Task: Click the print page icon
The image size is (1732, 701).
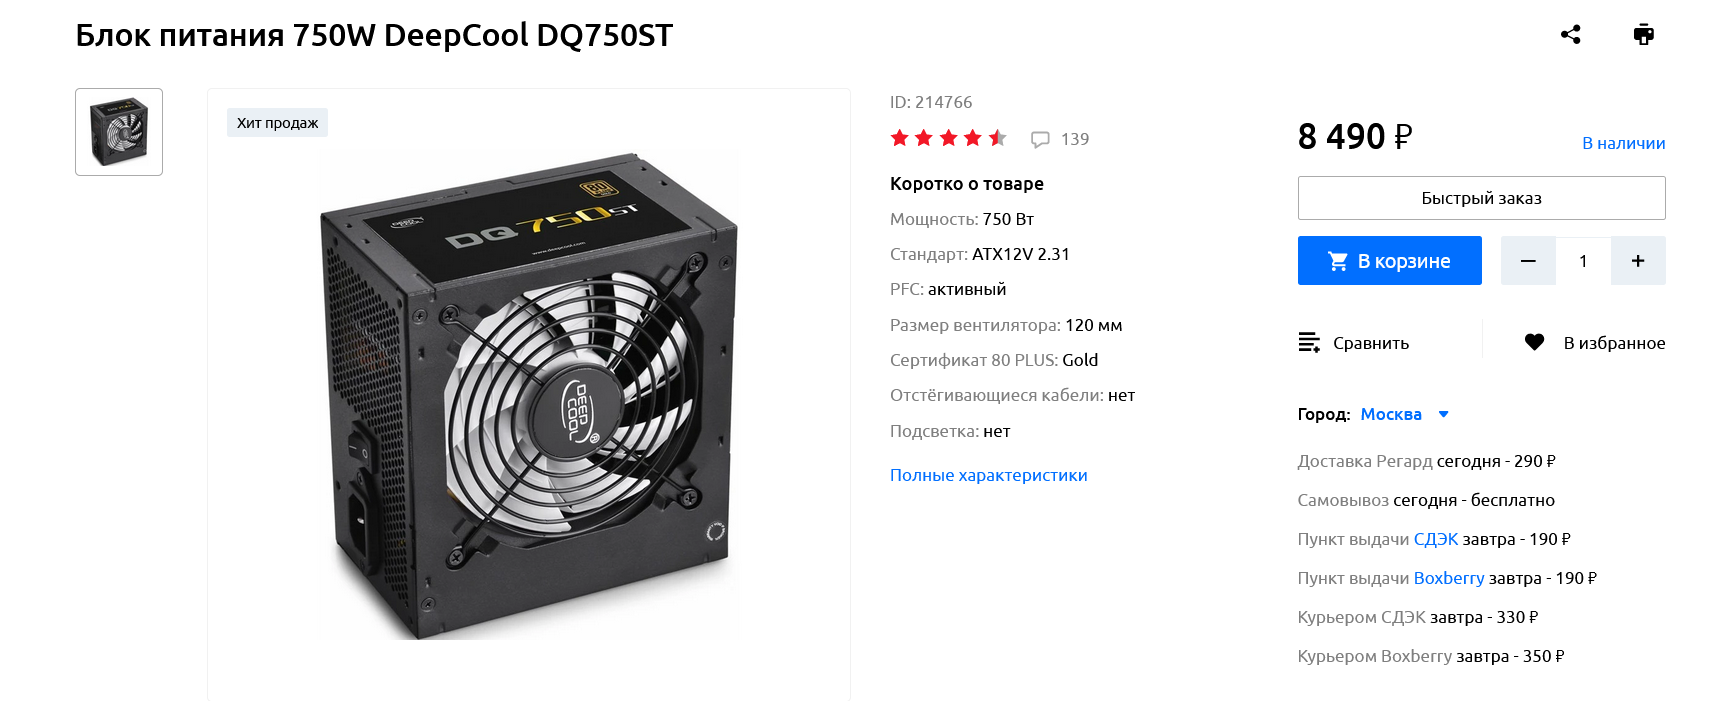Action: pos(1643,35)
